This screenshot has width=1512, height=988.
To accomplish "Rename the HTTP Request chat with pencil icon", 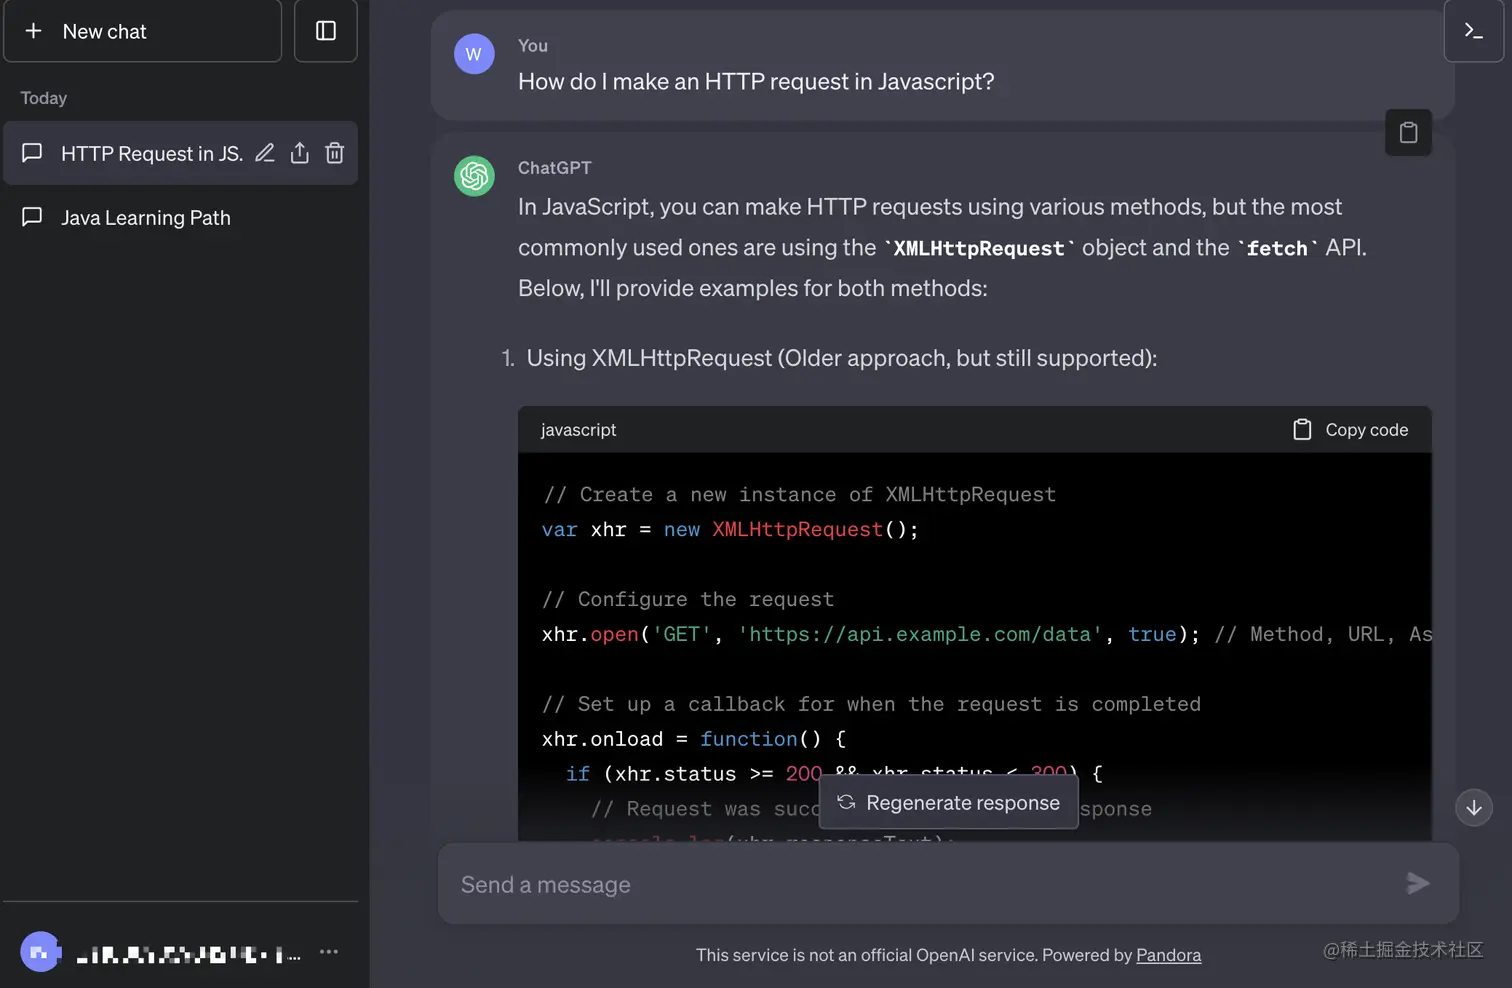I will click(x=265, y=153).
